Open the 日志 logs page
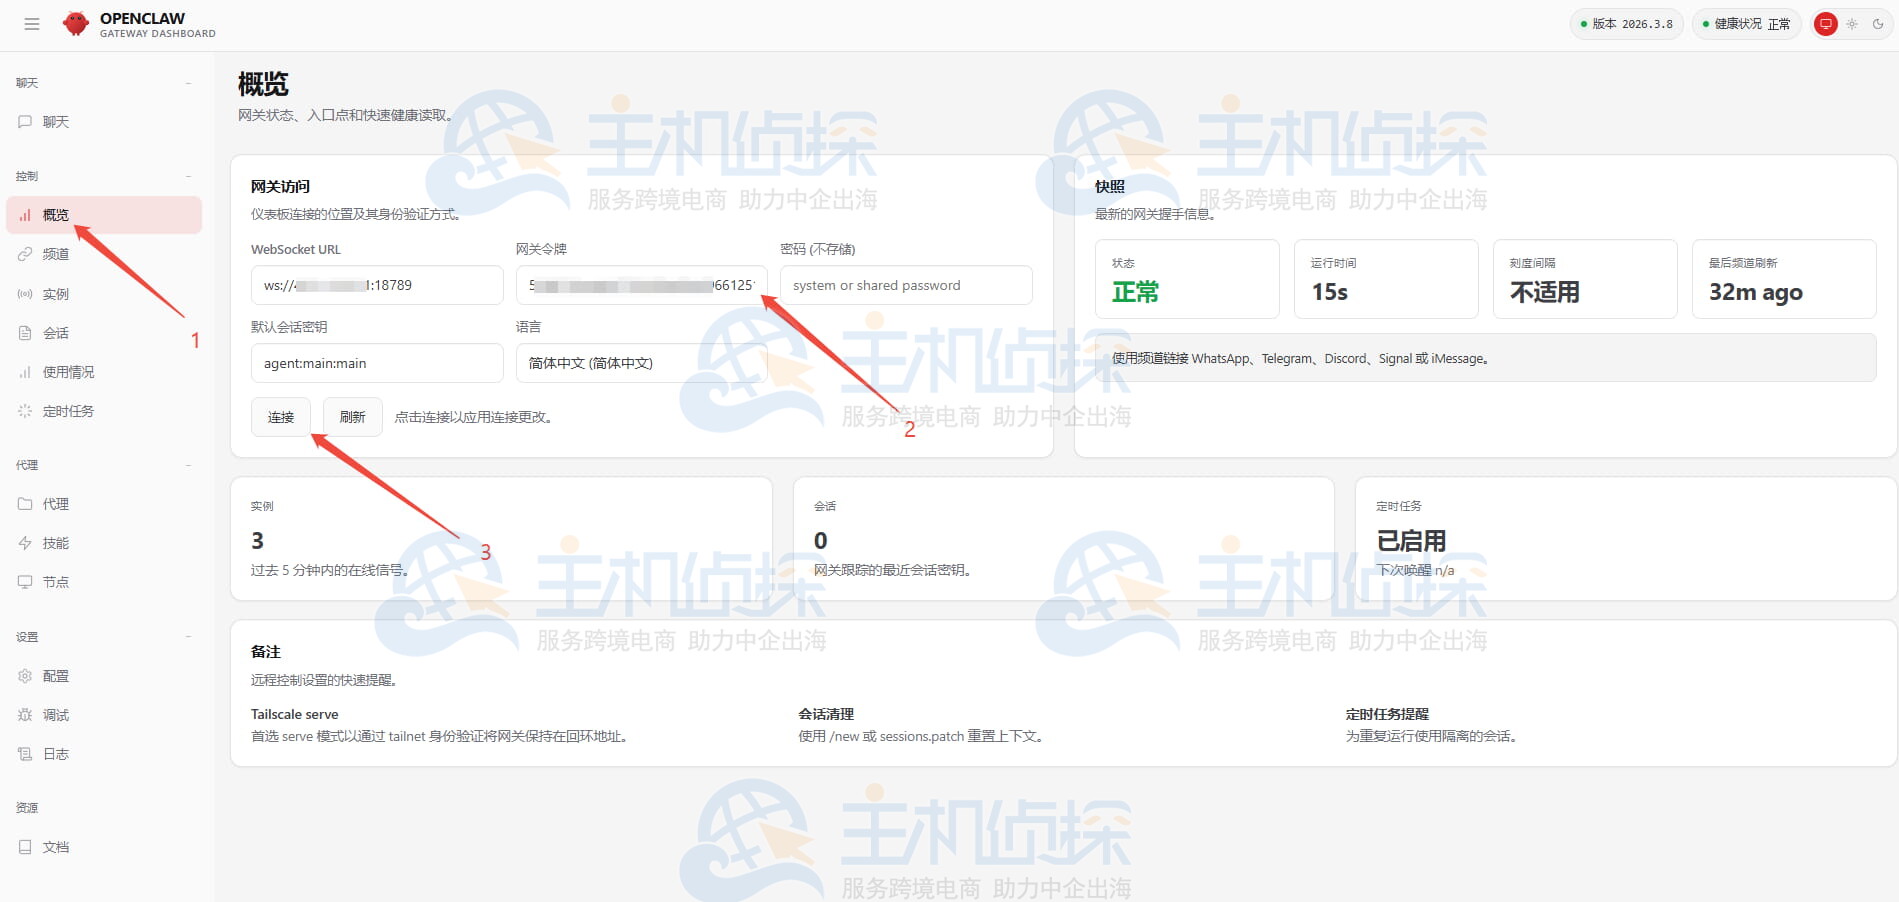This screenshot has width=1899, height=902. coord(55,753)
